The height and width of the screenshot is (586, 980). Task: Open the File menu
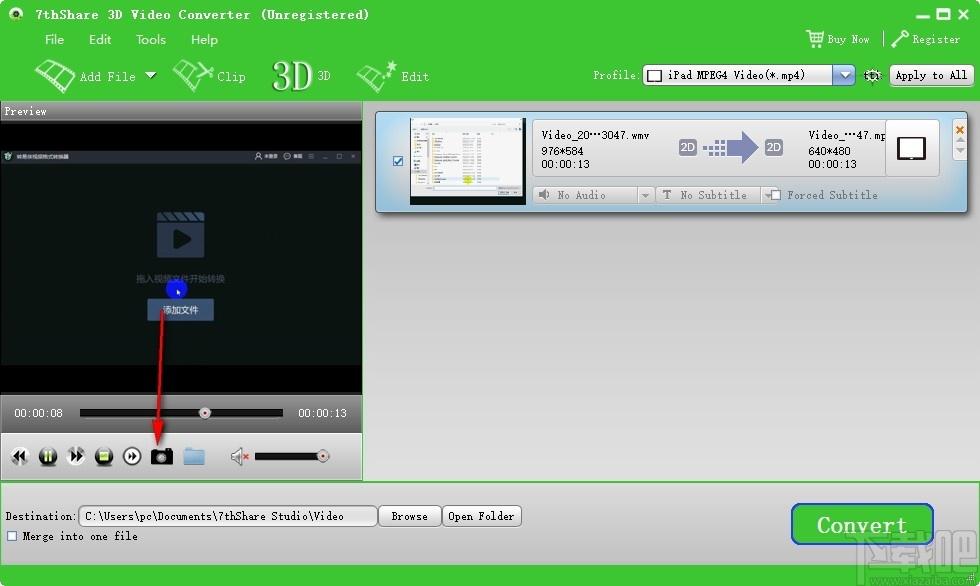pyautogui.click(x=54, y=39)
